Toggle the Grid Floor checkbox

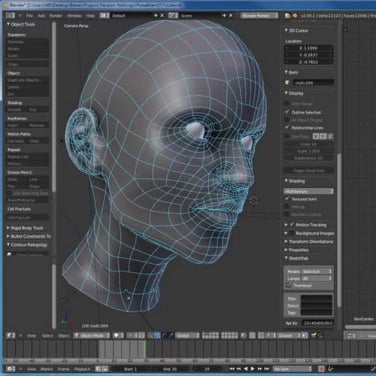(287, 136)
